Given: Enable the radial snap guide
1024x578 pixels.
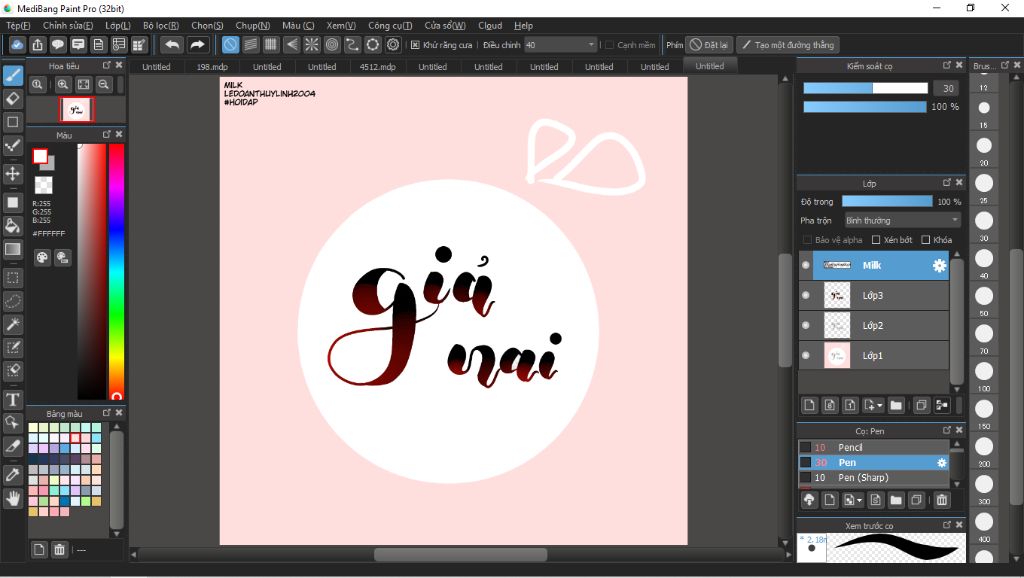Looking at the screenshot, I should (311, 45).
